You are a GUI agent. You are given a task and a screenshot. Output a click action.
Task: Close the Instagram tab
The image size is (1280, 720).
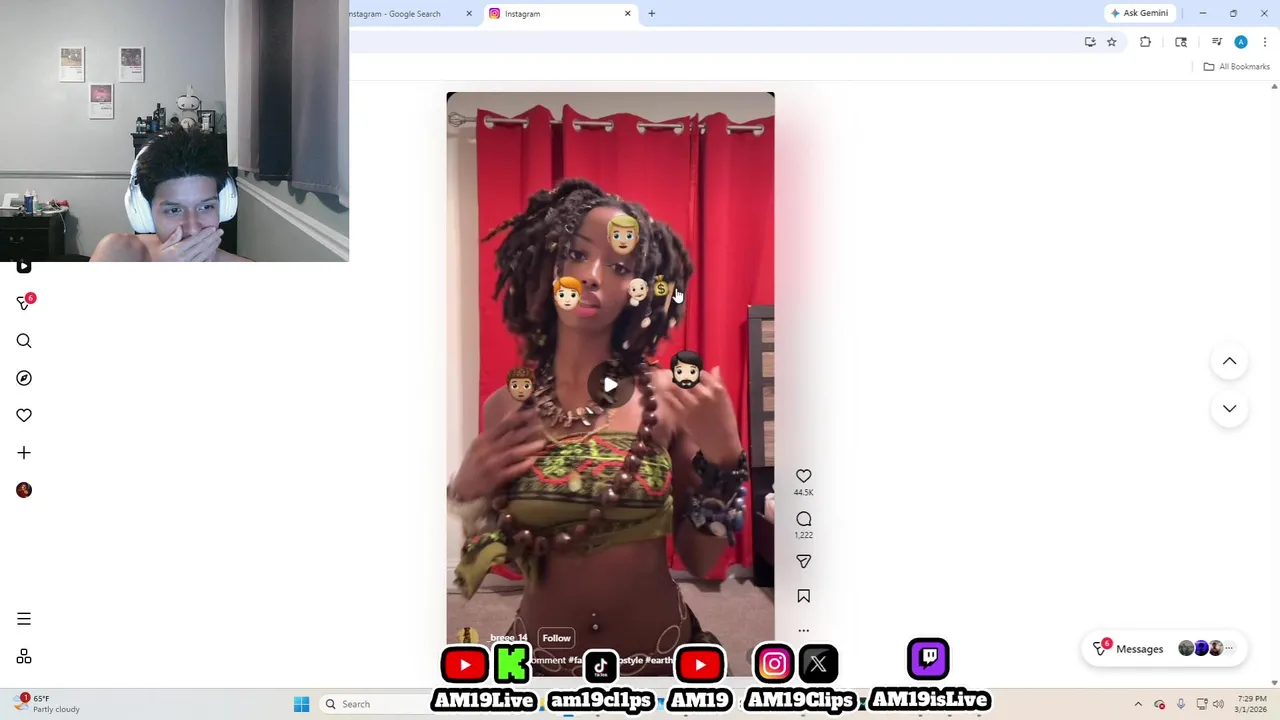[628, 14]
